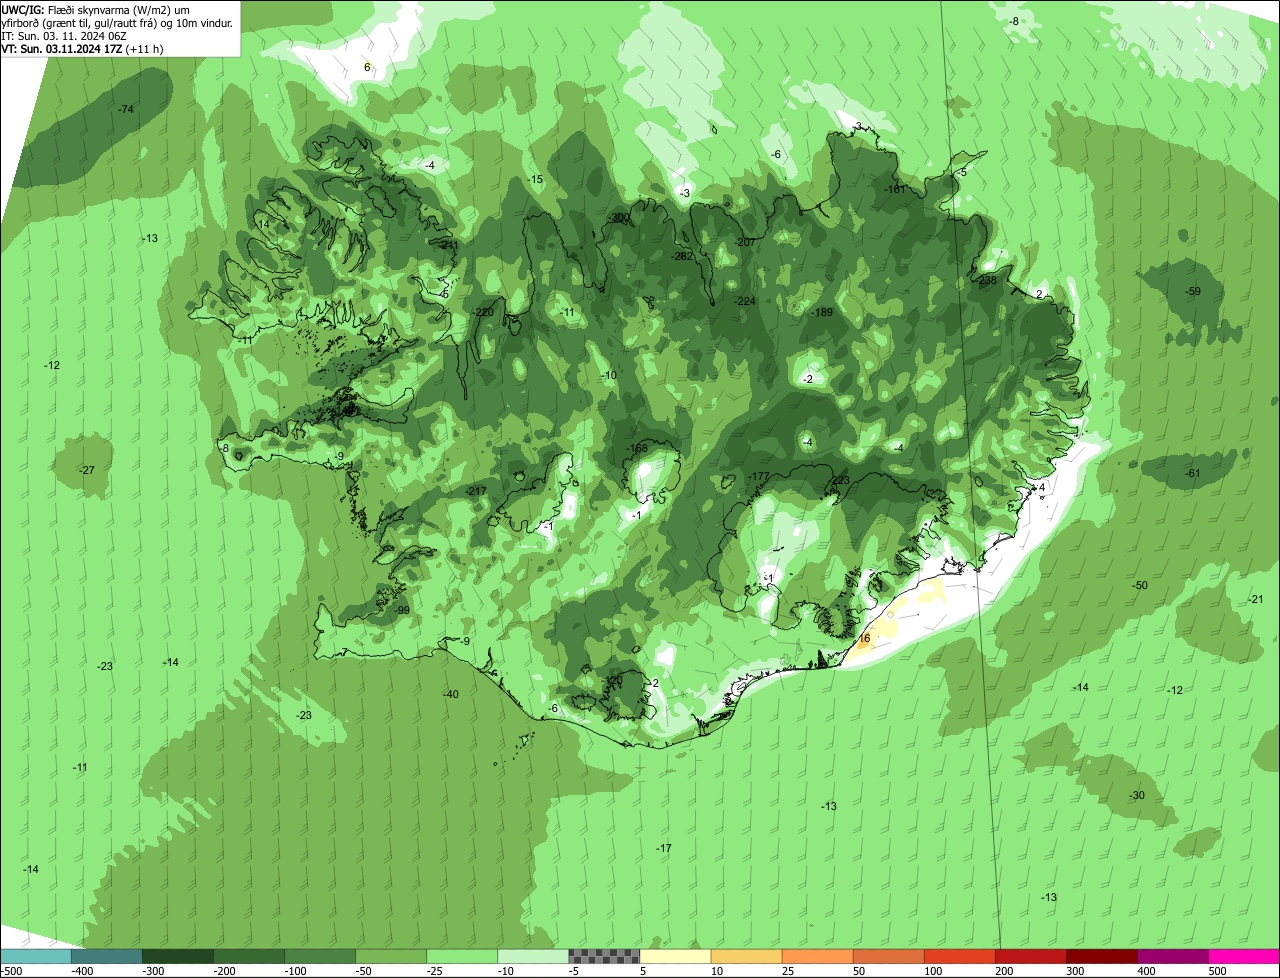Screen dimensions: 1280x978
Task: Select the '-8' value near the top
Action: (1014, 21)
